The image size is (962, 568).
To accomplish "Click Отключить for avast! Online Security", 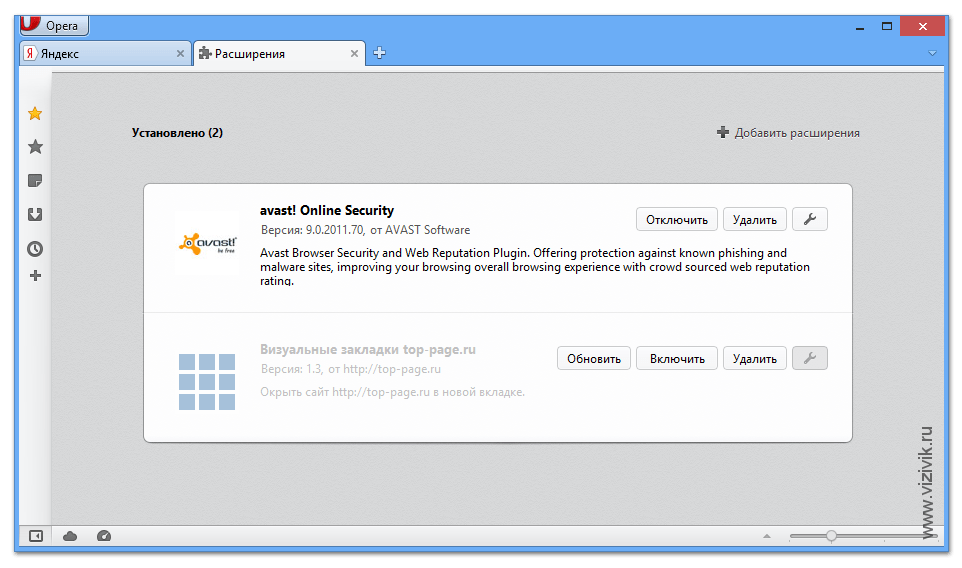I will (x=677, y=220).
